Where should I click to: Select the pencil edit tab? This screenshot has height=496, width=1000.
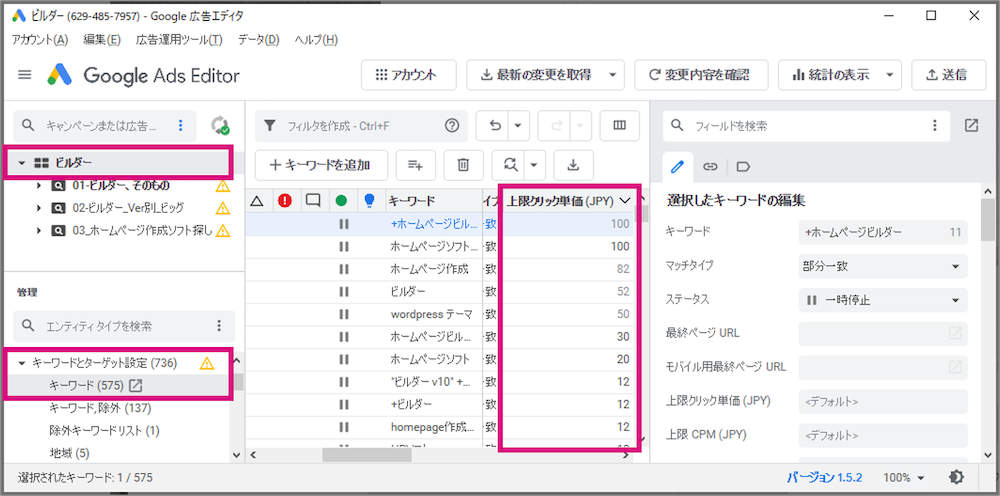tap(678, 166)
